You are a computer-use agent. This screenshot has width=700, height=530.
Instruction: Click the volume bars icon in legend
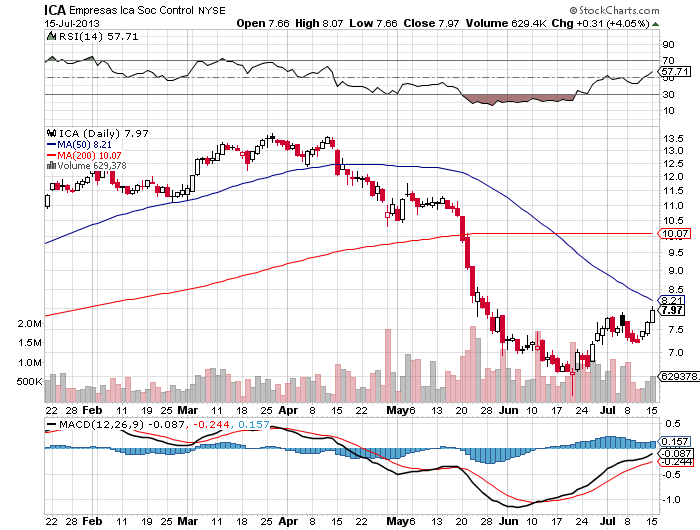click(x=51, y=165)
